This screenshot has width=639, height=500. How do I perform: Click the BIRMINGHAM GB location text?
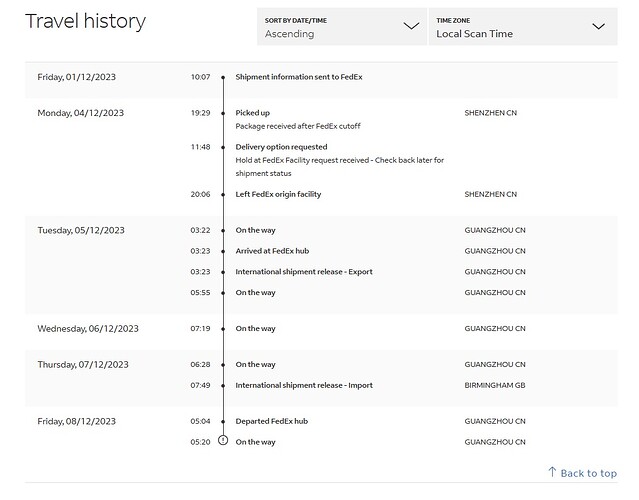click(495, 385)
